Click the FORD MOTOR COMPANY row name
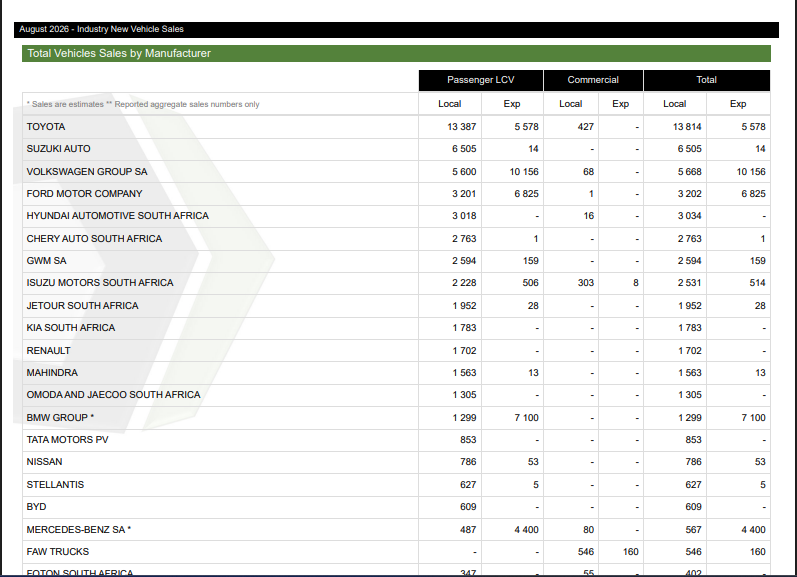Screen dimensions: 797x577 click(84, 194)
